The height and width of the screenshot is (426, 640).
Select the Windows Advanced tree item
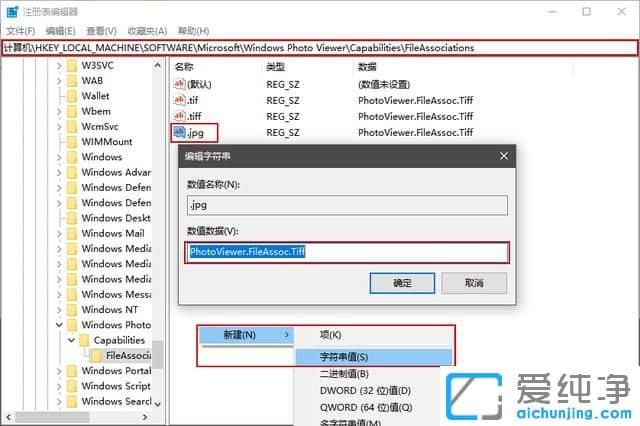point(116,172)
